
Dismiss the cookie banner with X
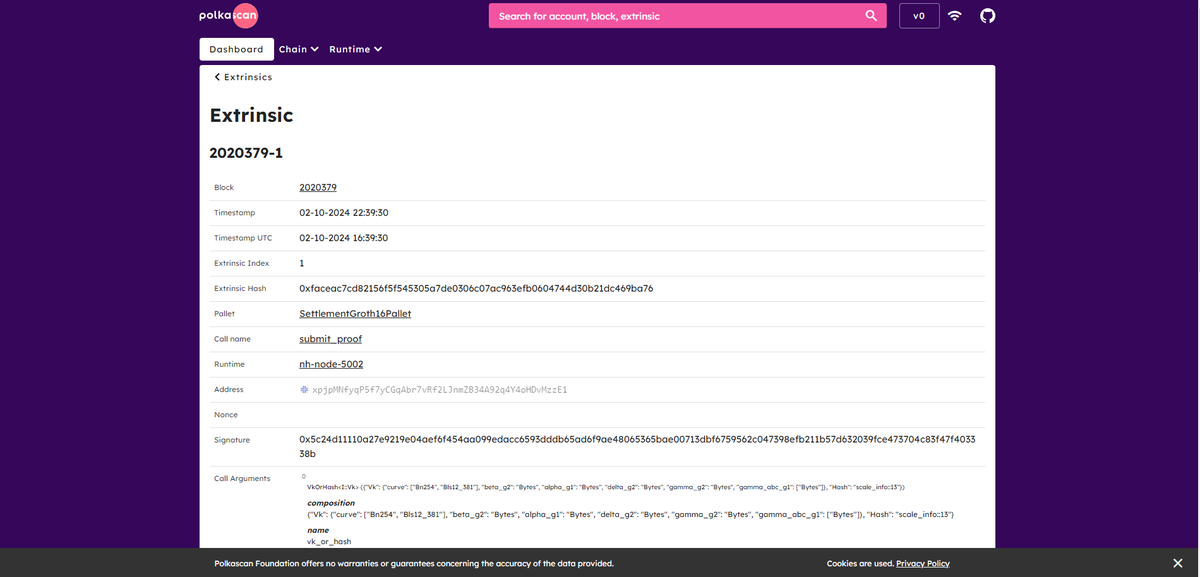[x=1177, y=563]
